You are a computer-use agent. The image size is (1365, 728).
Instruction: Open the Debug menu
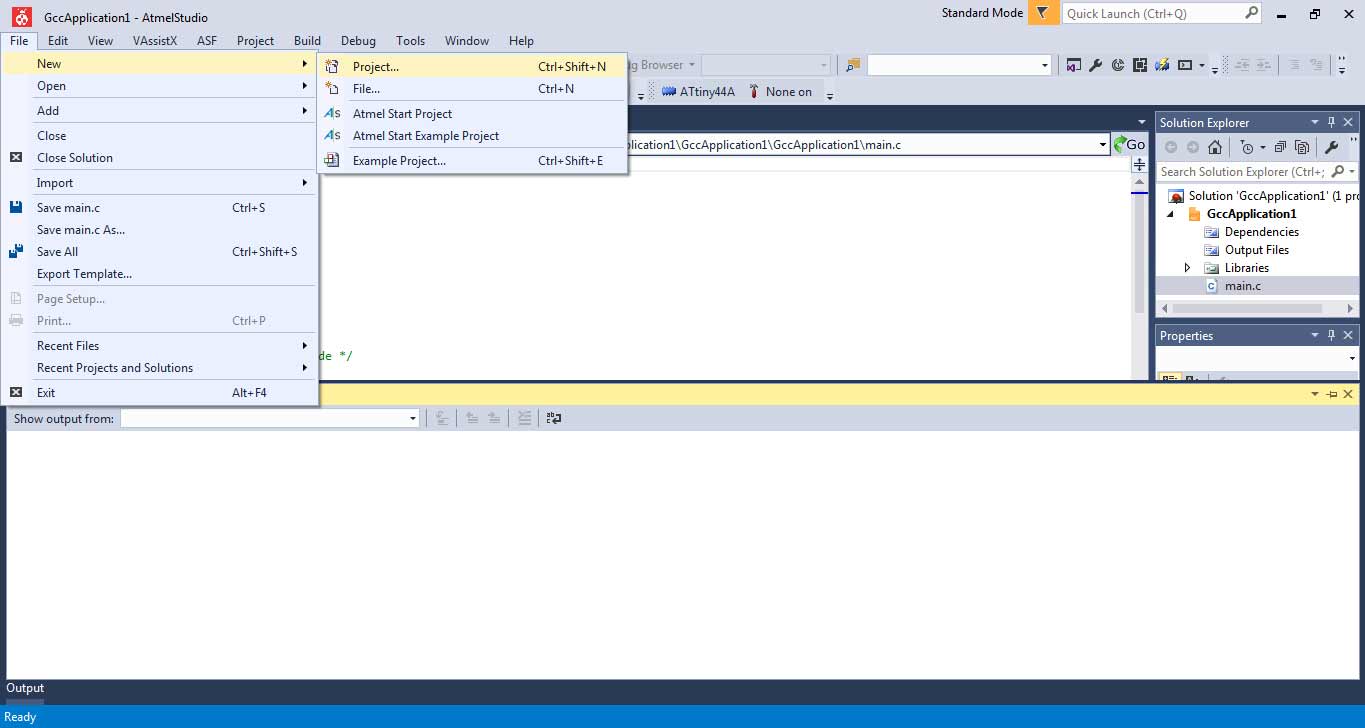tap(358, 40)
